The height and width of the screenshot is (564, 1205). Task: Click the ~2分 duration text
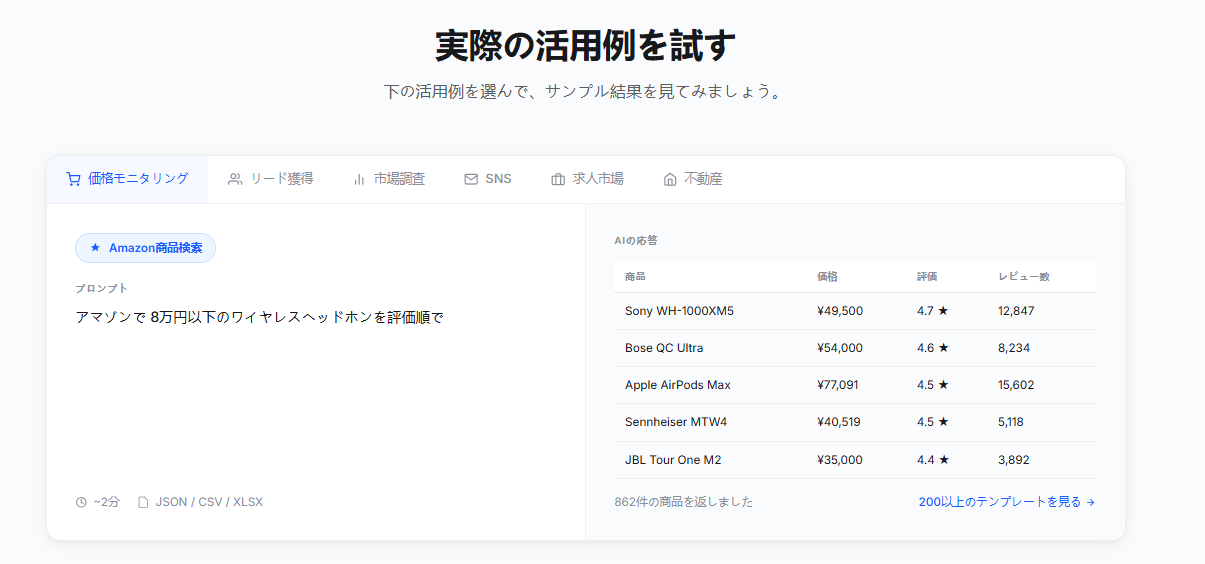pos(106,502)
